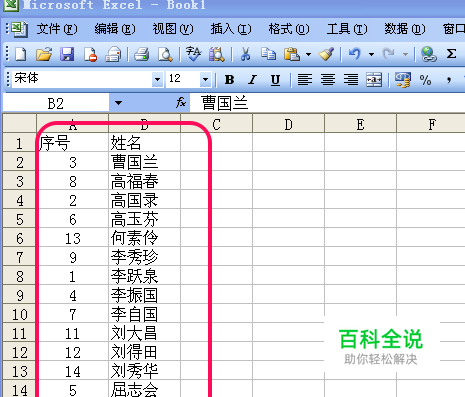Select column E header

[360, 124]
